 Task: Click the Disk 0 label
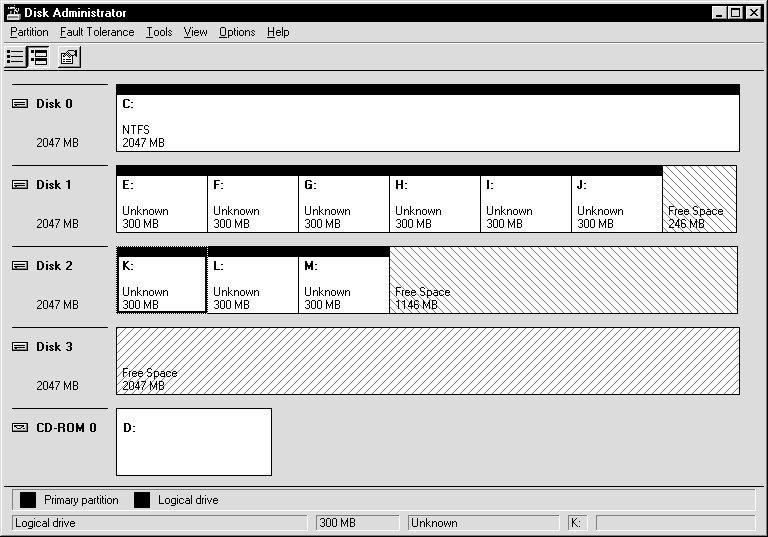point(54,103)
